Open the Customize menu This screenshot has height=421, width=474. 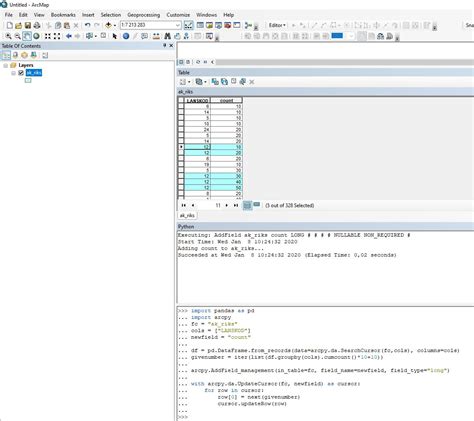click(x=178, y=15)
